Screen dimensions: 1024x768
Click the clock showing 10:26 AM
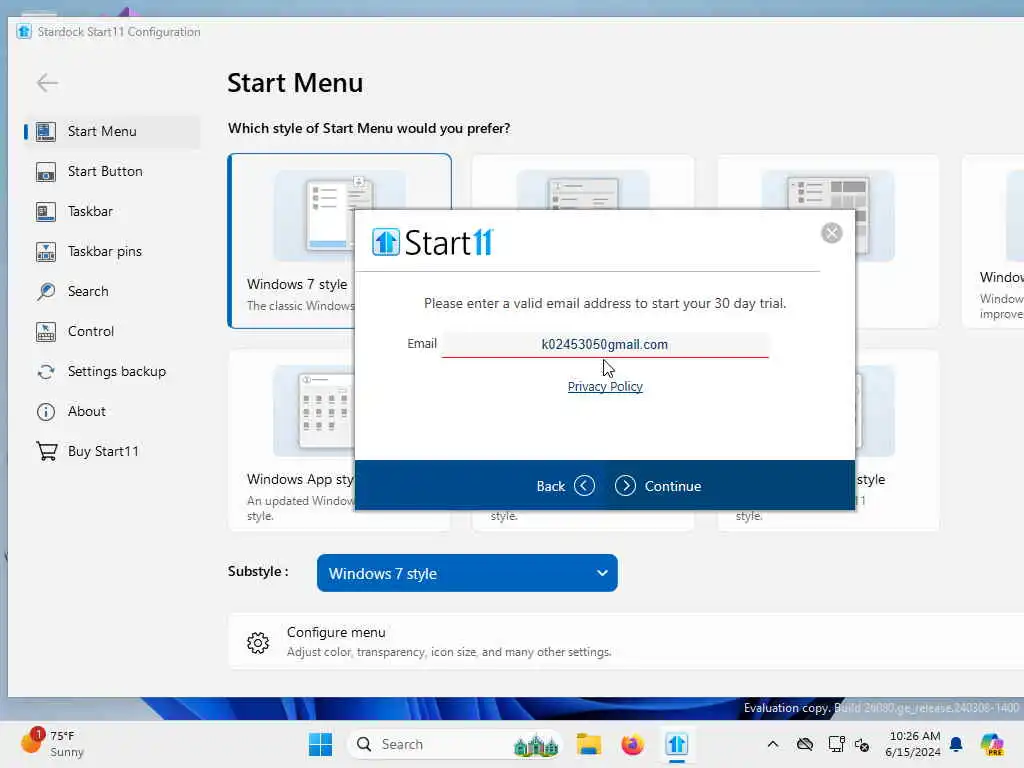(x=913, y=744)
